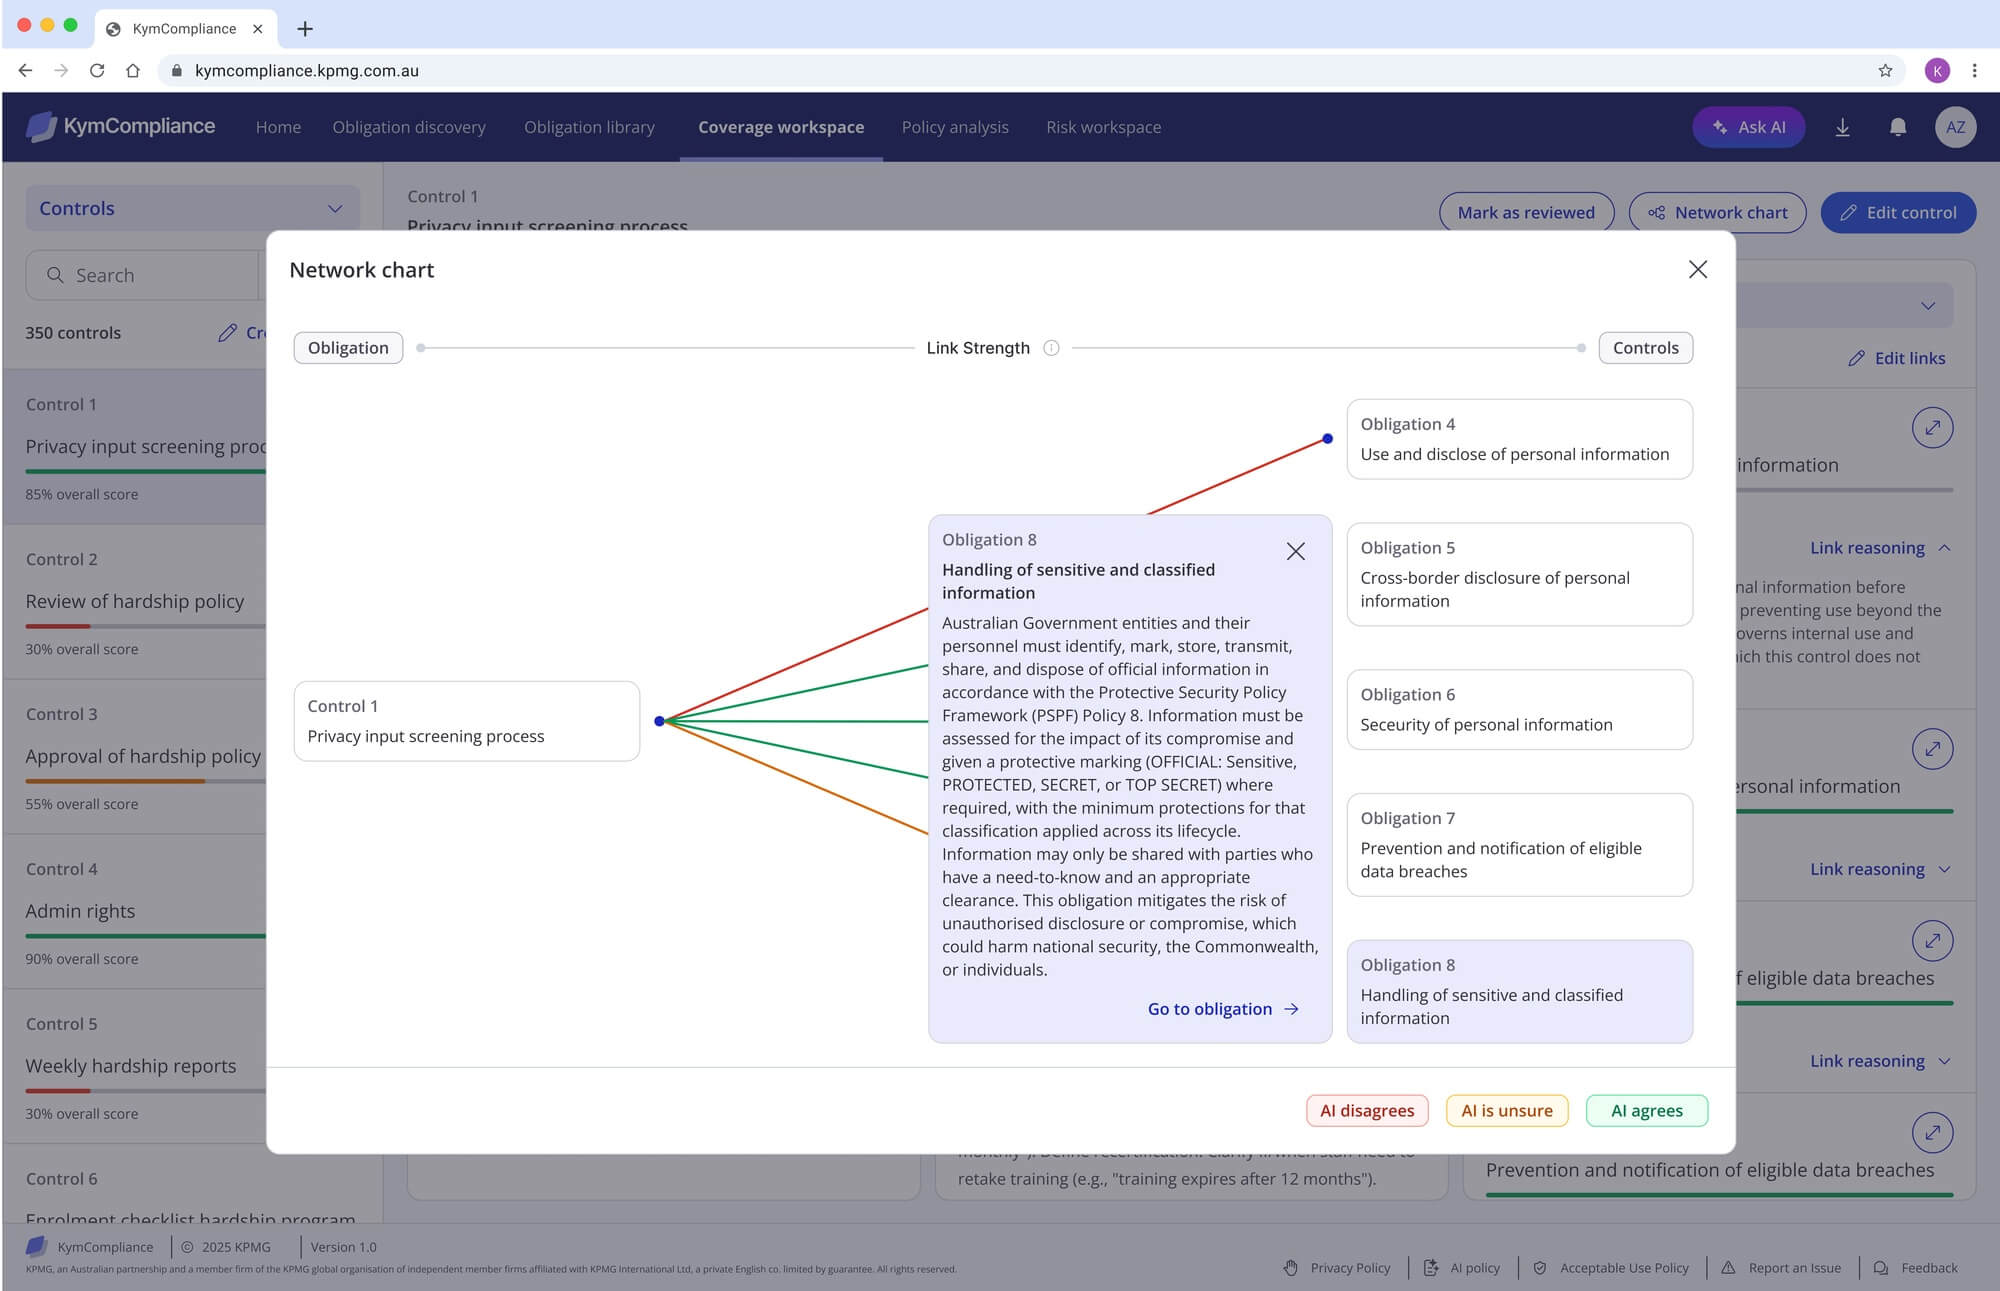Open the Controls dropdown in sidebar
Screen dimensions: 2000x1291
tap(191, 208)
